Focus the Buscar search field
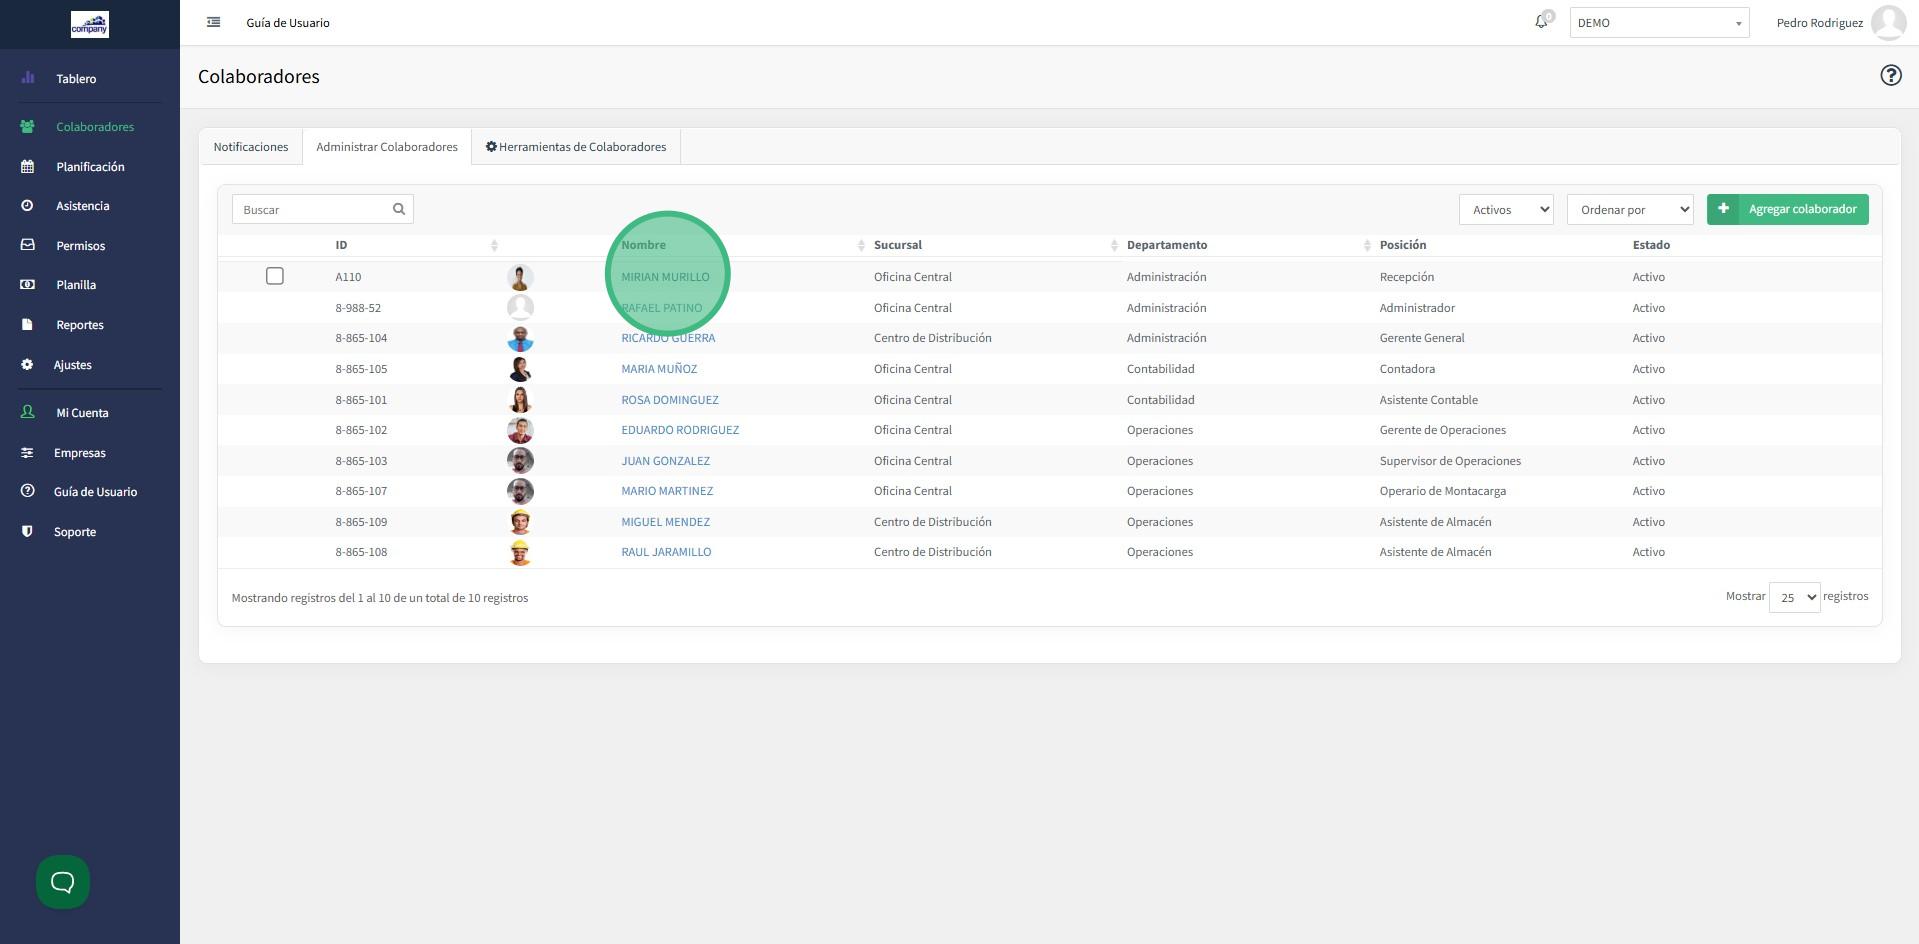1919x944 pixels. 312,209
